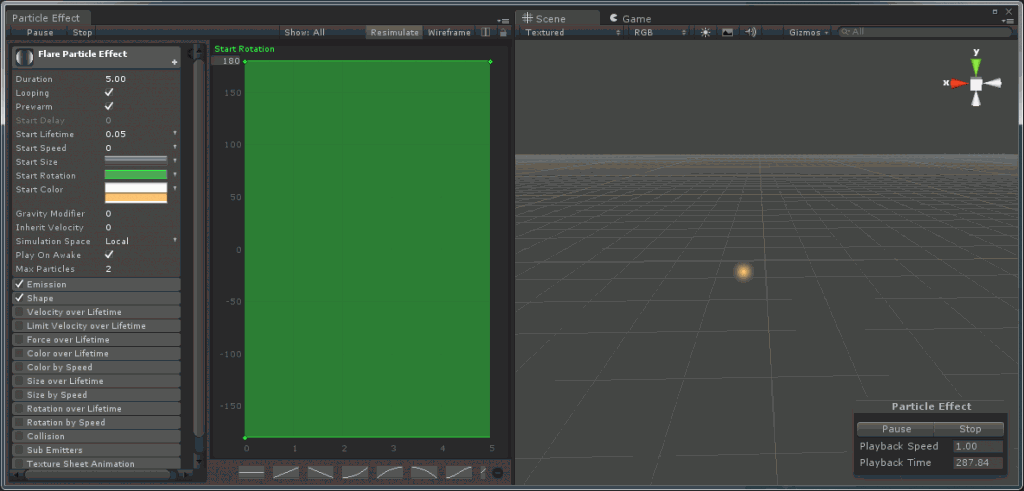
Task: Click Pause in the scene Particle Effect overlay
Action: (896, 429)
